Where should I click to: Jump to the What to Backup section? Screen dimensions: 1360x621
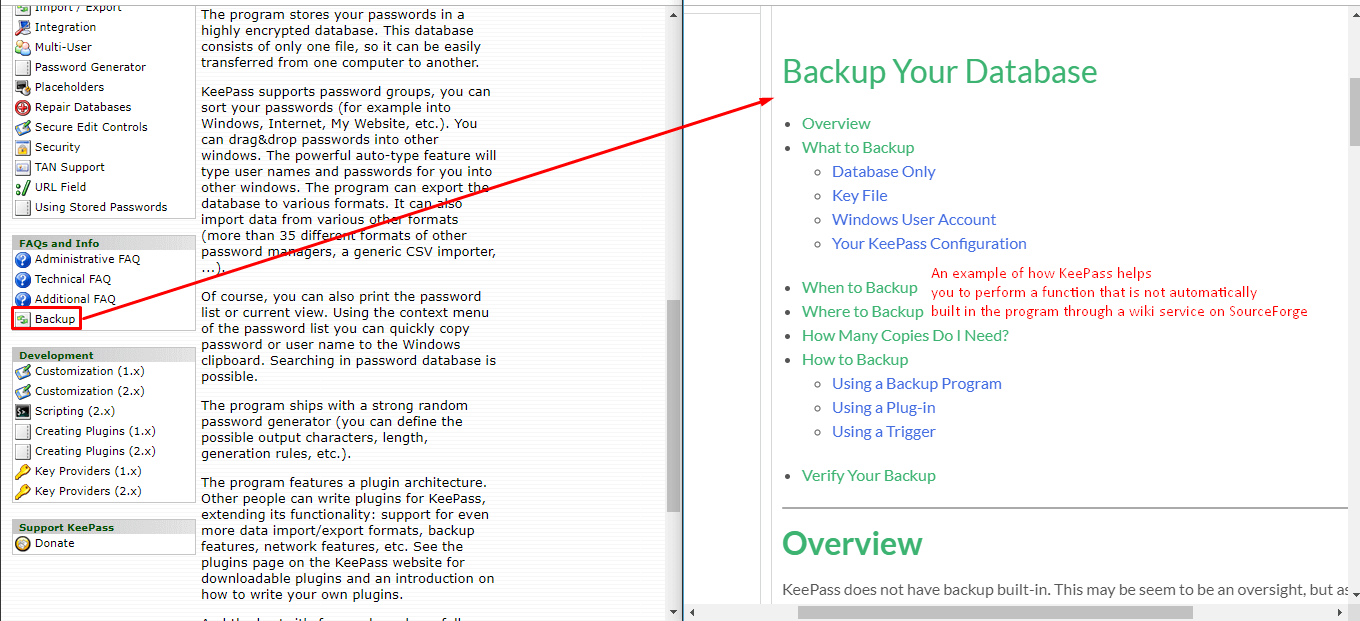point(858,148)
